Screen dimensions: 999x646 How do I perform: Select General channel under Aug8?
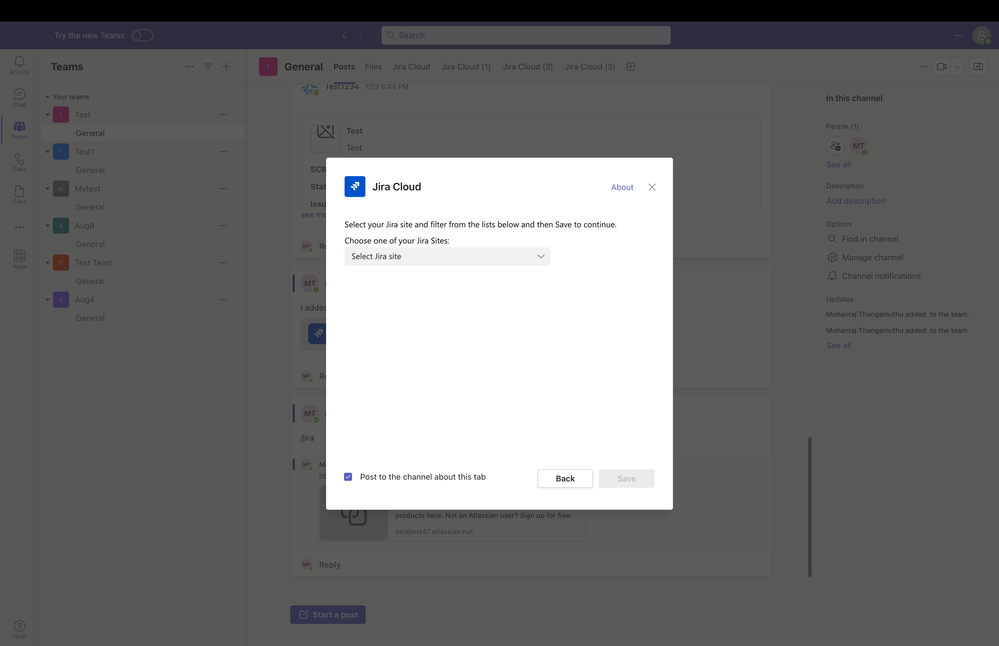point(90,244)
